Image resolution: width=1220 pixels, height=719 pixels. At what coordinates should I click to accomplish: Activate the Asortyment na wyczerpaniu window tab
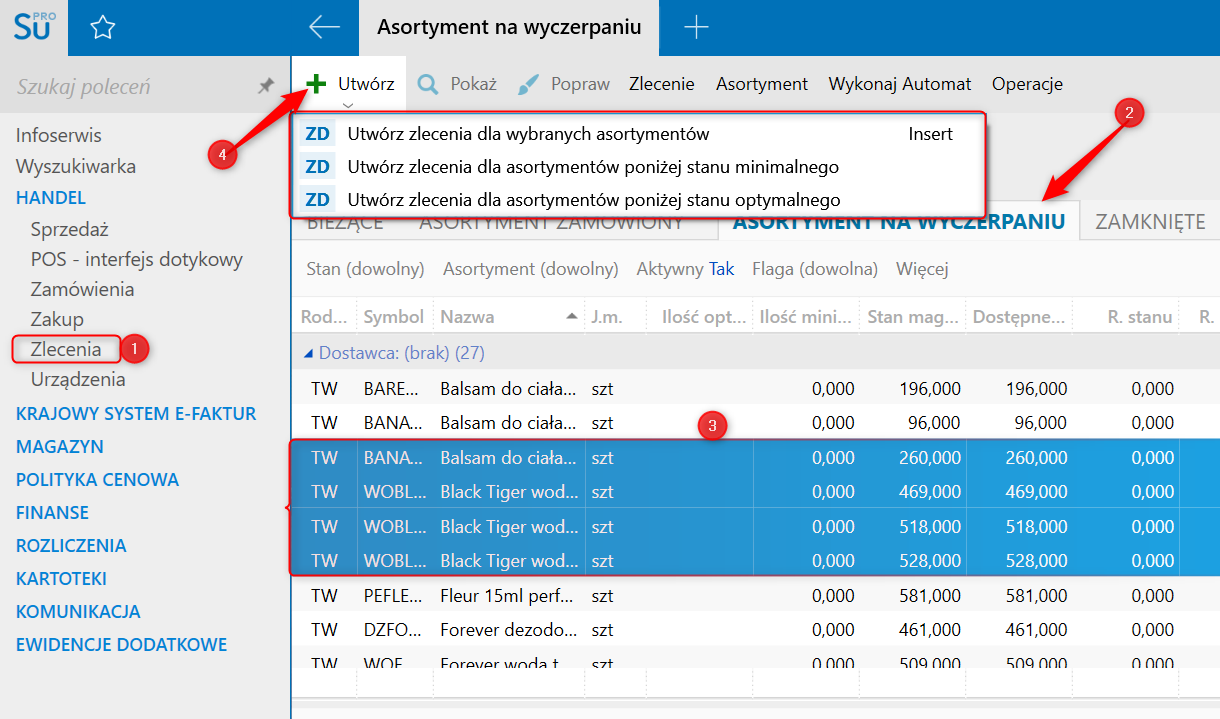click(509, 27)
